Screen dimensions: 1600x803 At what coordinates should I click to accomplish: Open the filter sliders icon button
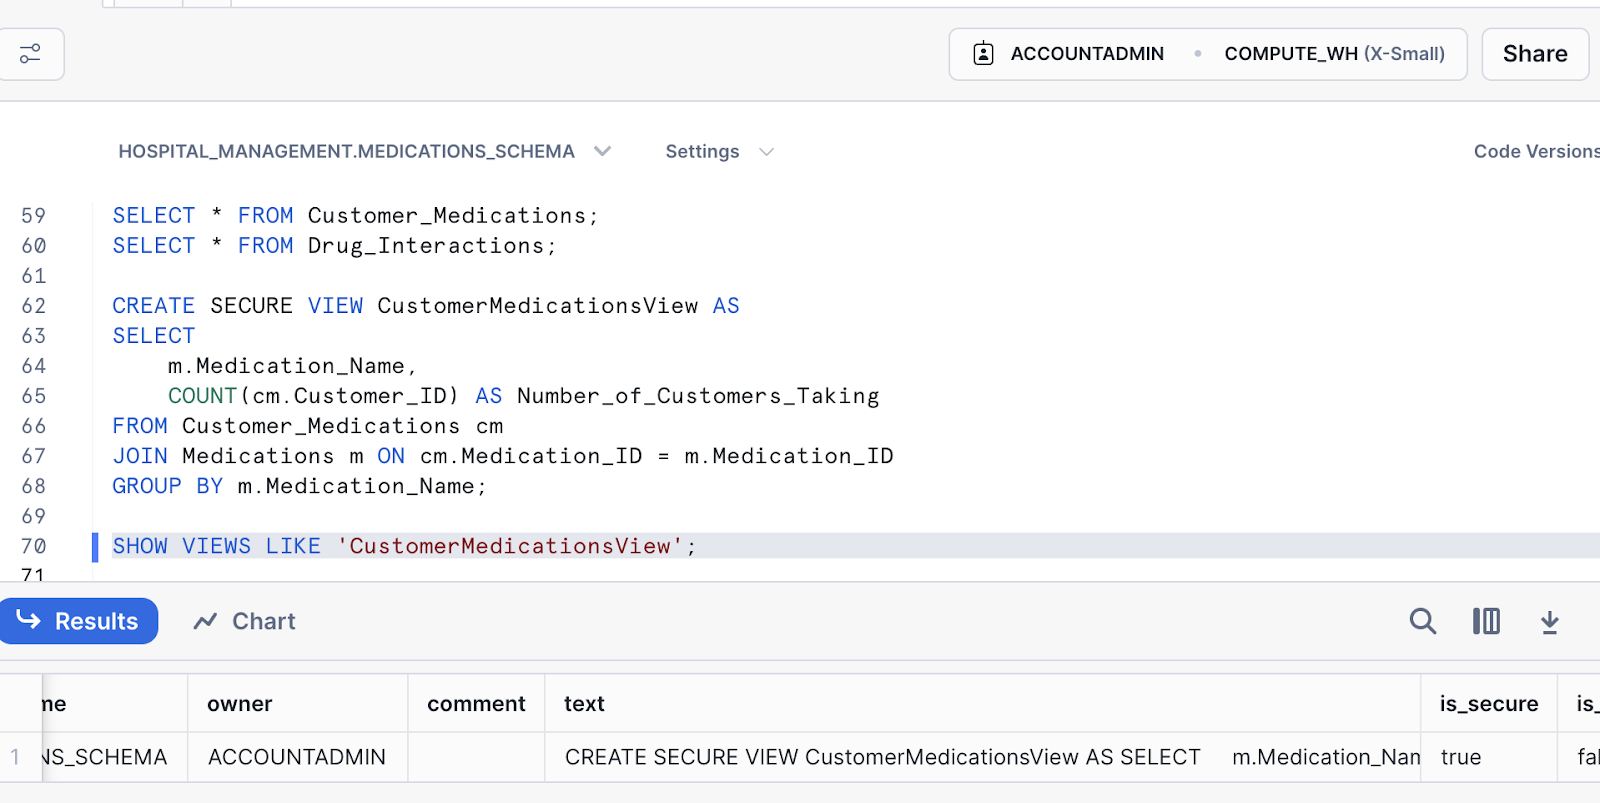[x=30, y=54]
